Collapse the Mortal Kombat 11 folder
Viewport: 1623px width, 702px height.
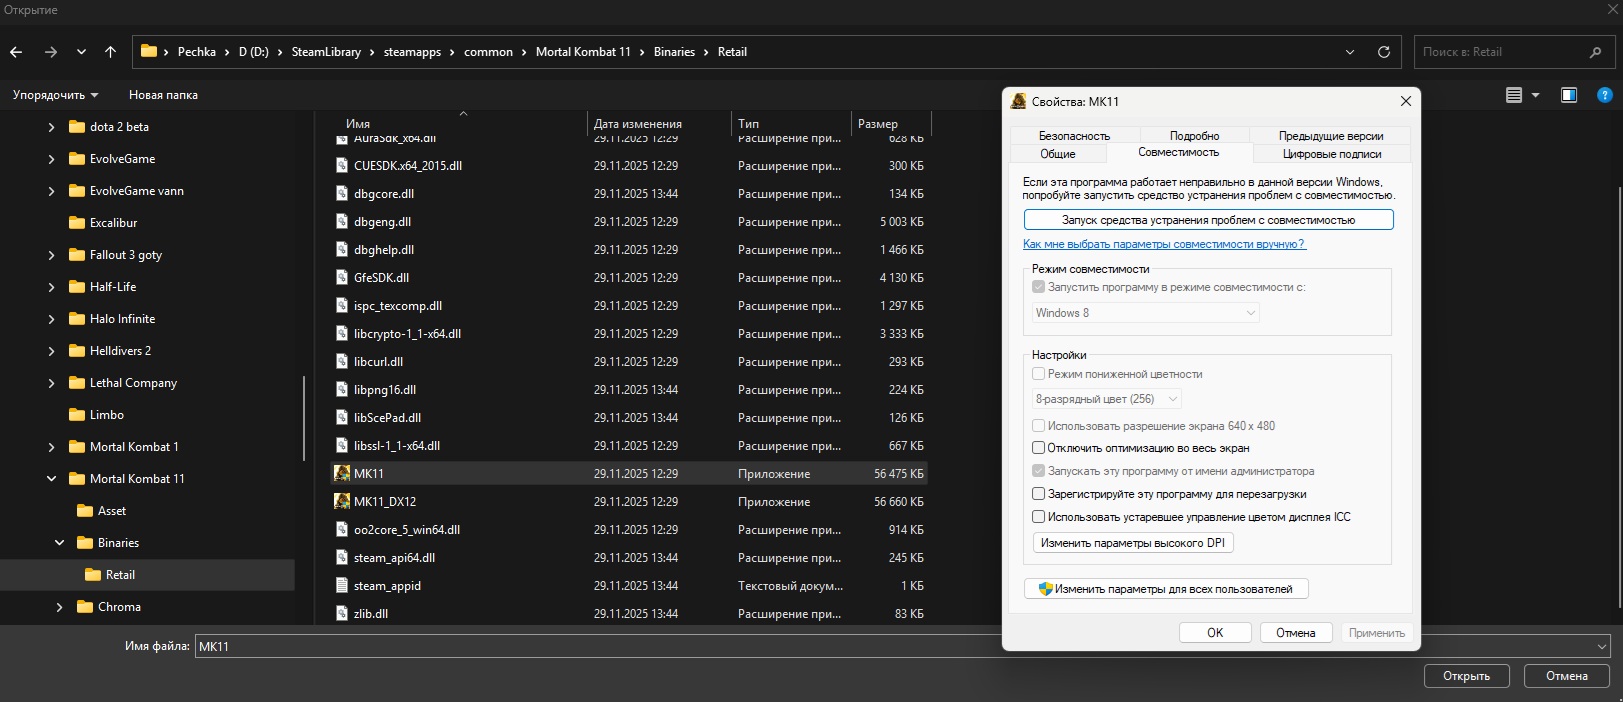click(51, 479)
